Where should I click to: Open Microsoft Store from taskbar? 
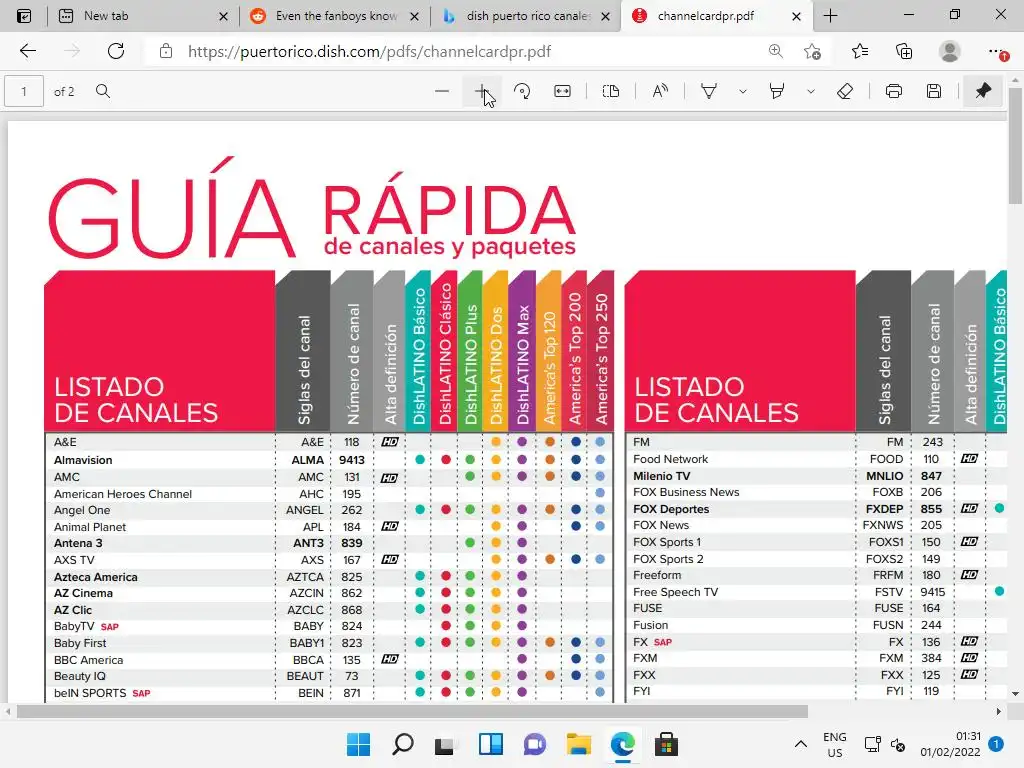tap(666, 744)
